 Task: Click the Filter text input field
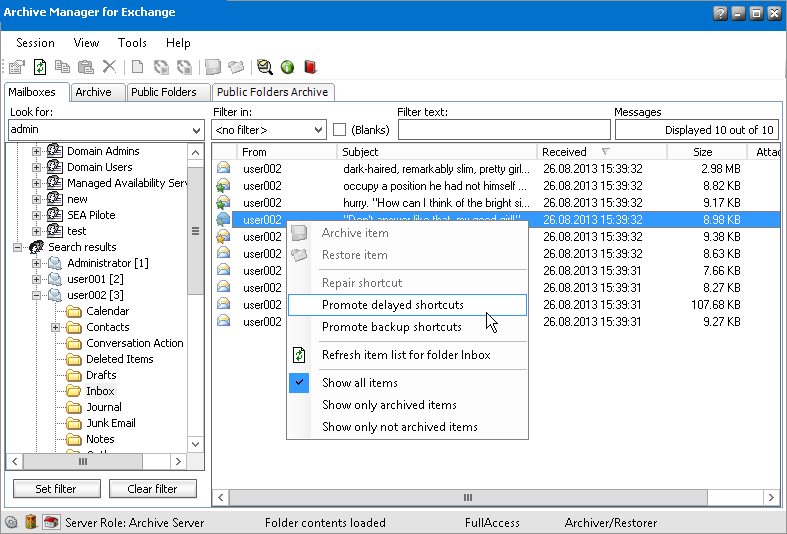[503, 130]
